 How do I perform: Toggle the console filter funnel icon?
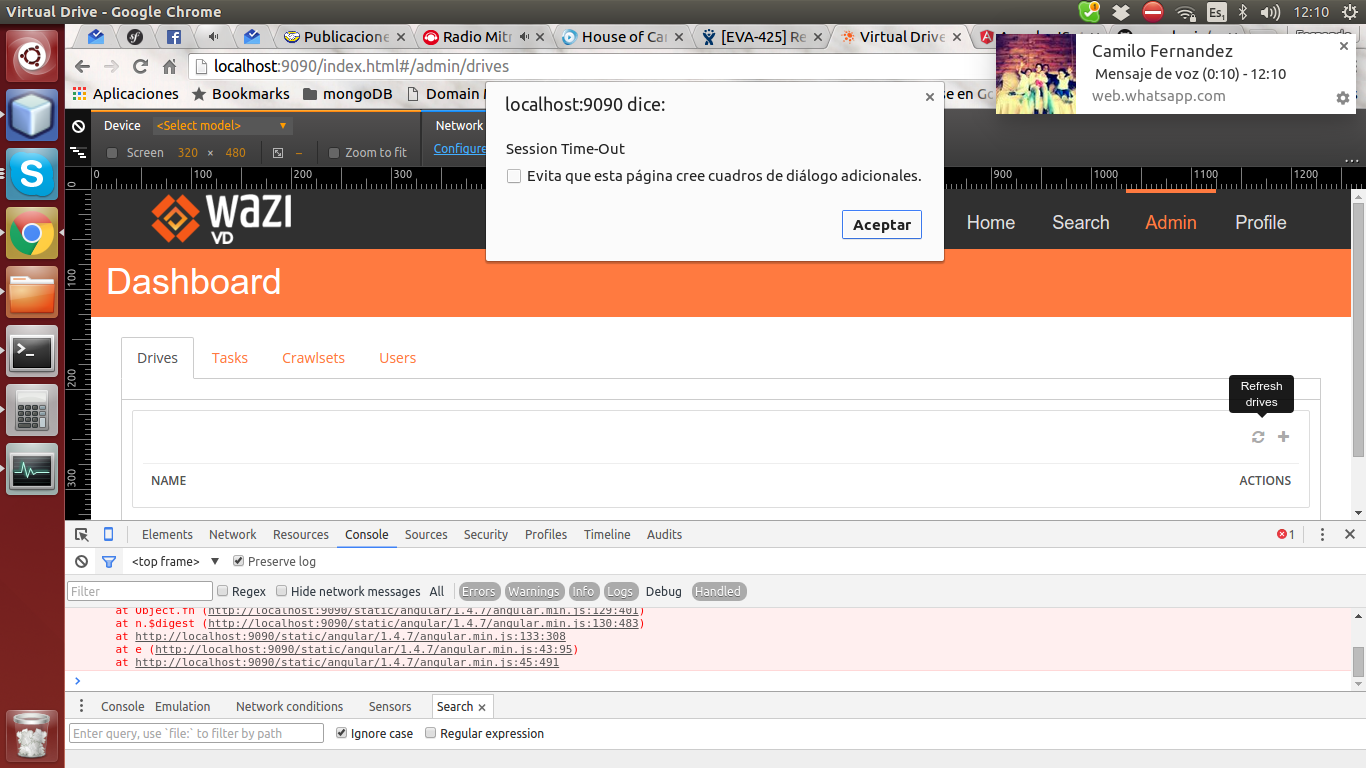[x=109, y=562]
